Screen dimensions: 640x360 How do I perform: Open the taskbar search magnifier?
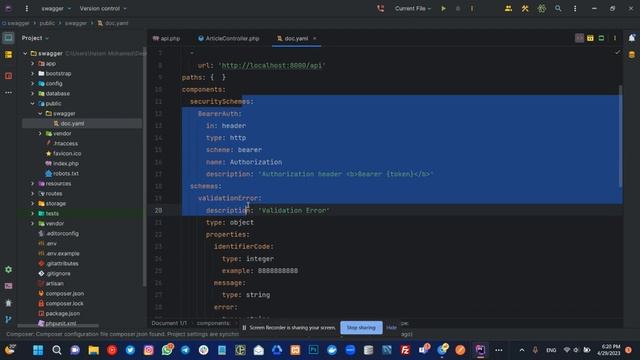(x=57, y=350)
